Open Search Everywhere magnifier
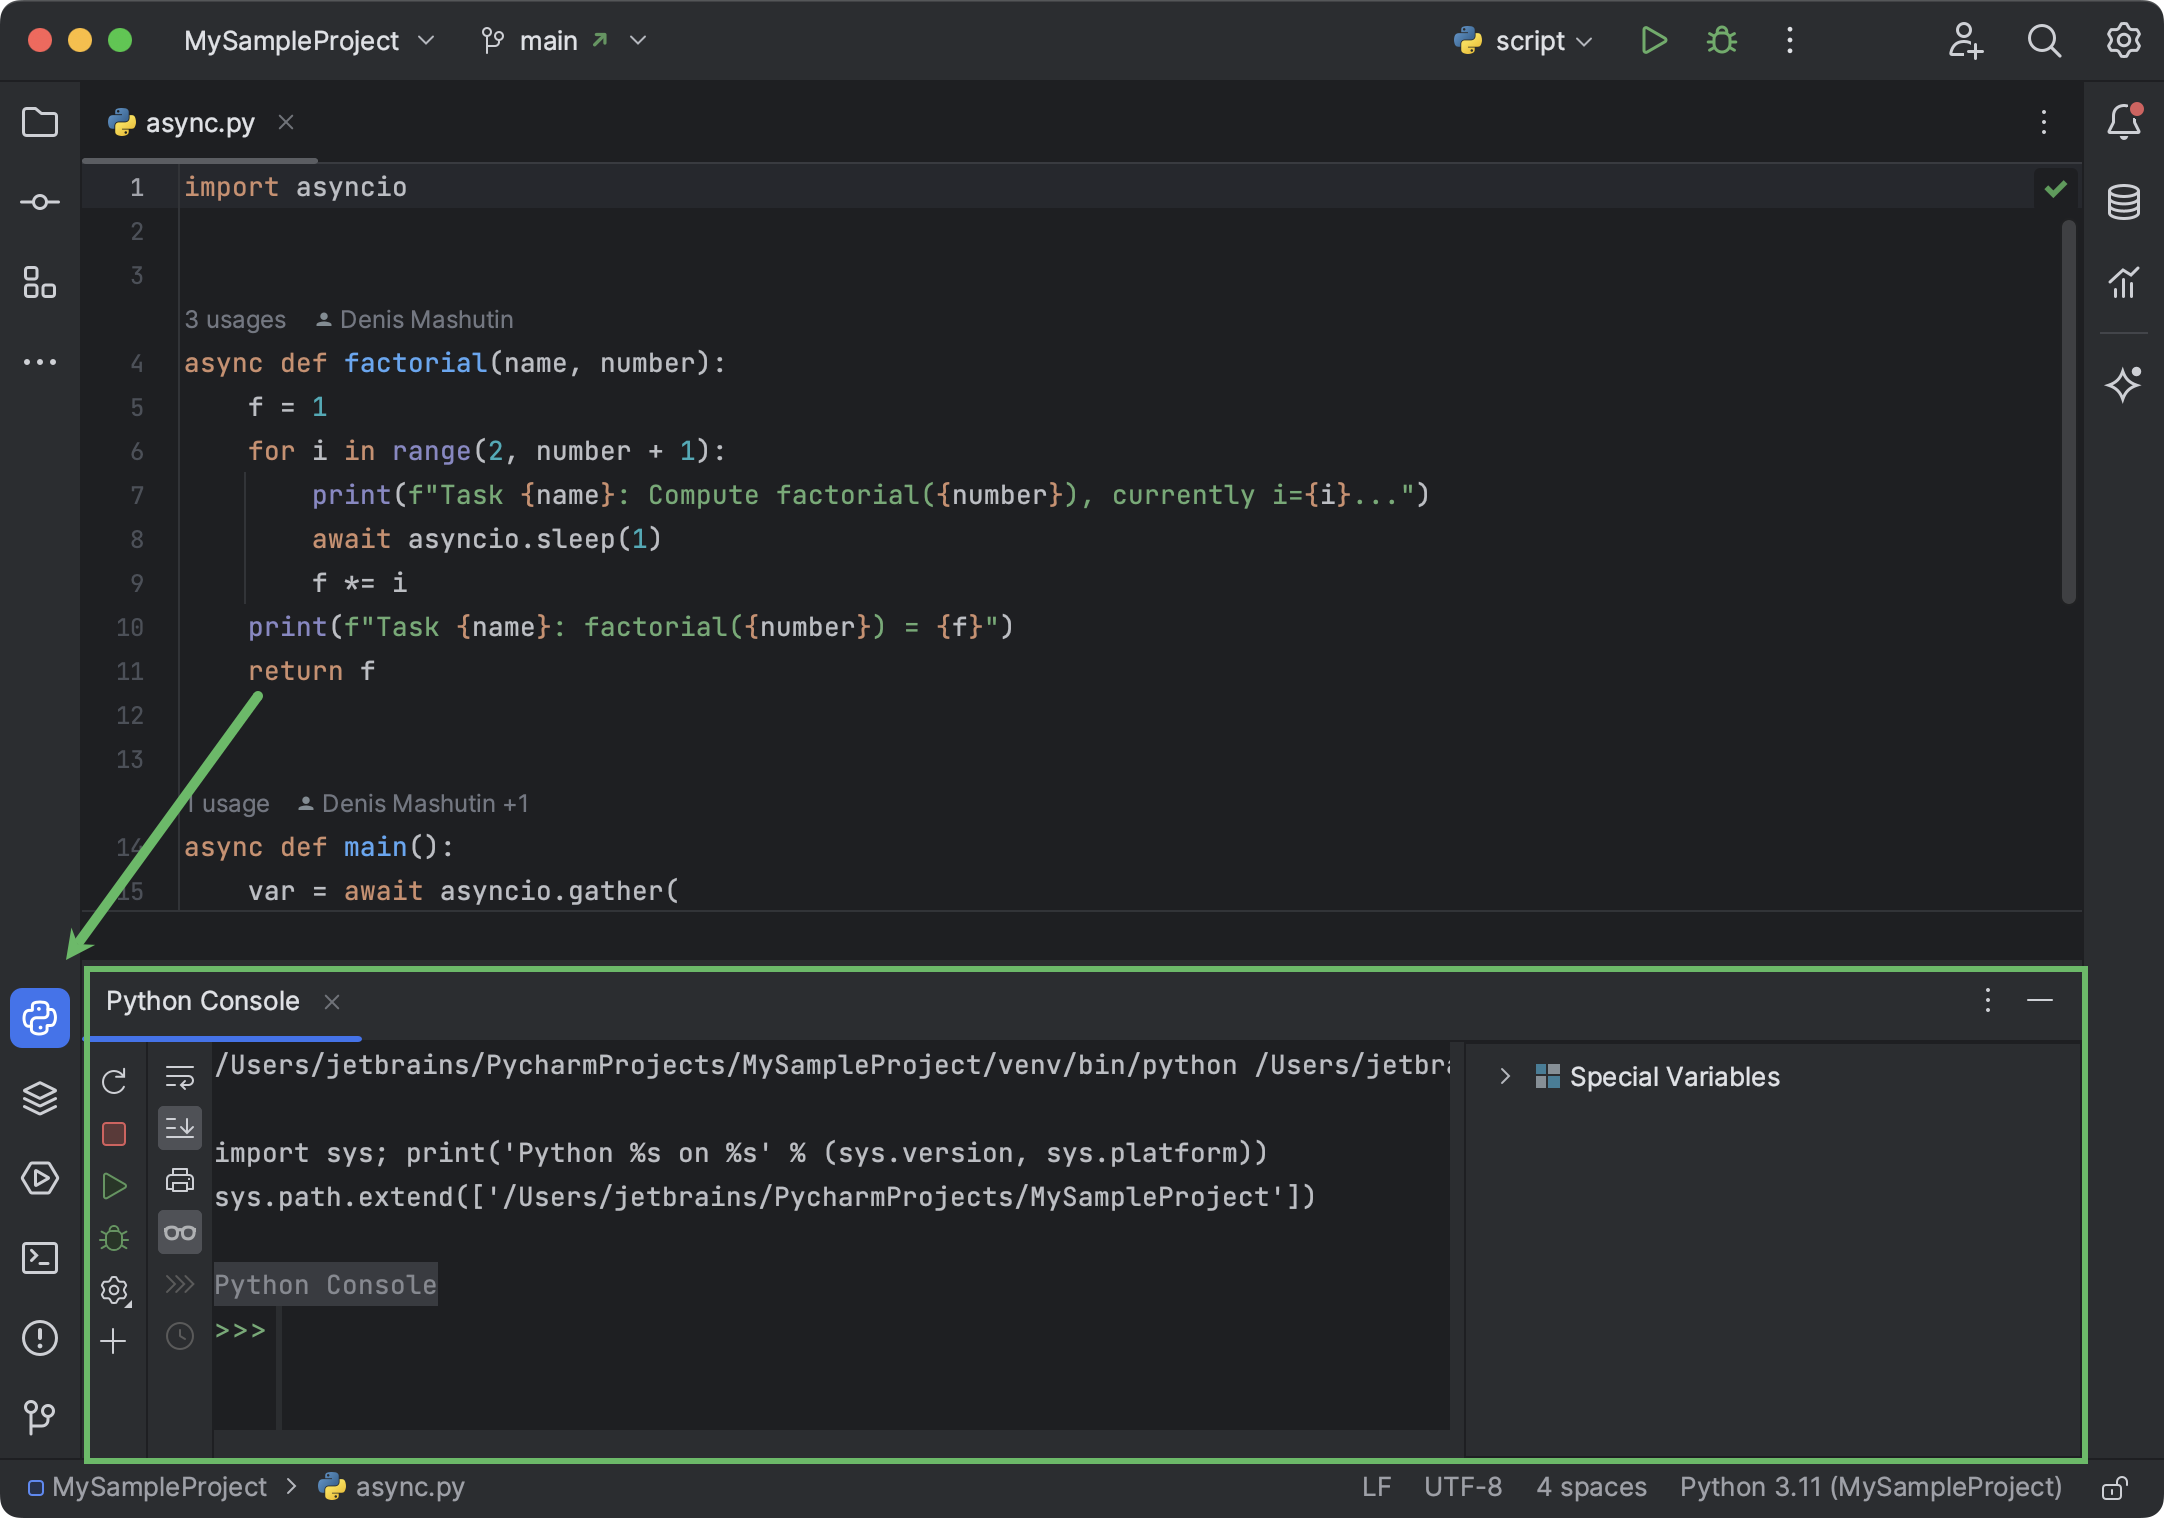The width and height of the screenshot is (2164, 1518). [2044, 41]
